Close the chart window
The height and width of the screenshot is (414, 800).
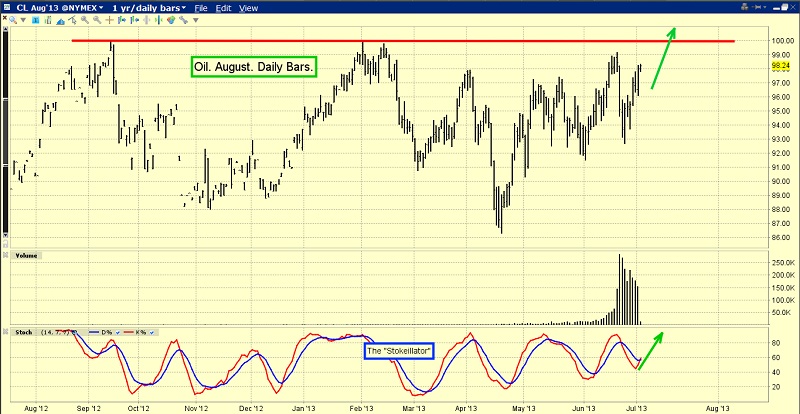[793, 7]
